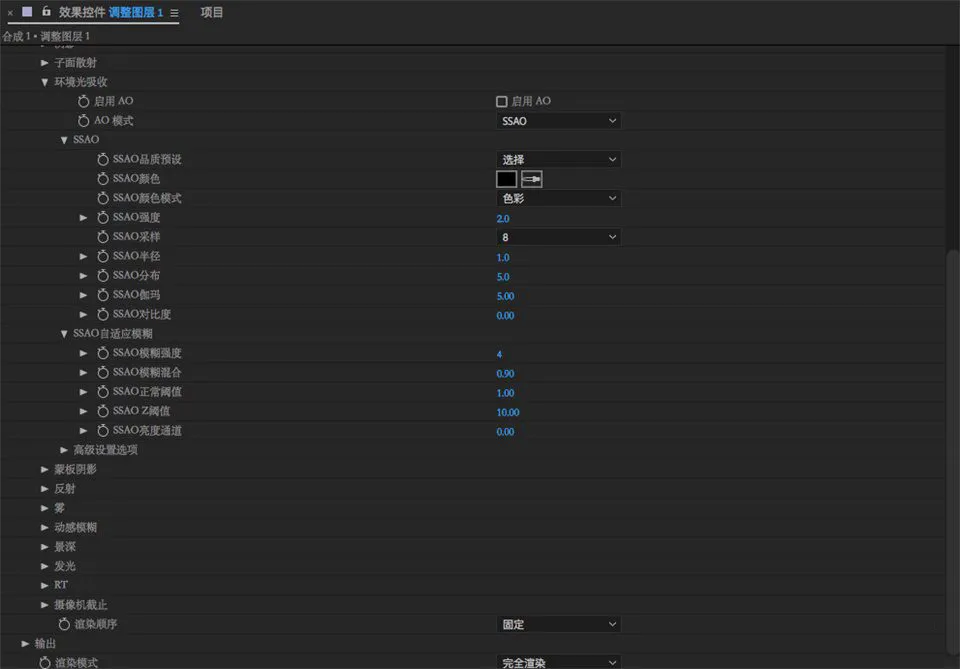
Task: Click the SSAO颜色 eyedropper icon
Action: [532, 179]
